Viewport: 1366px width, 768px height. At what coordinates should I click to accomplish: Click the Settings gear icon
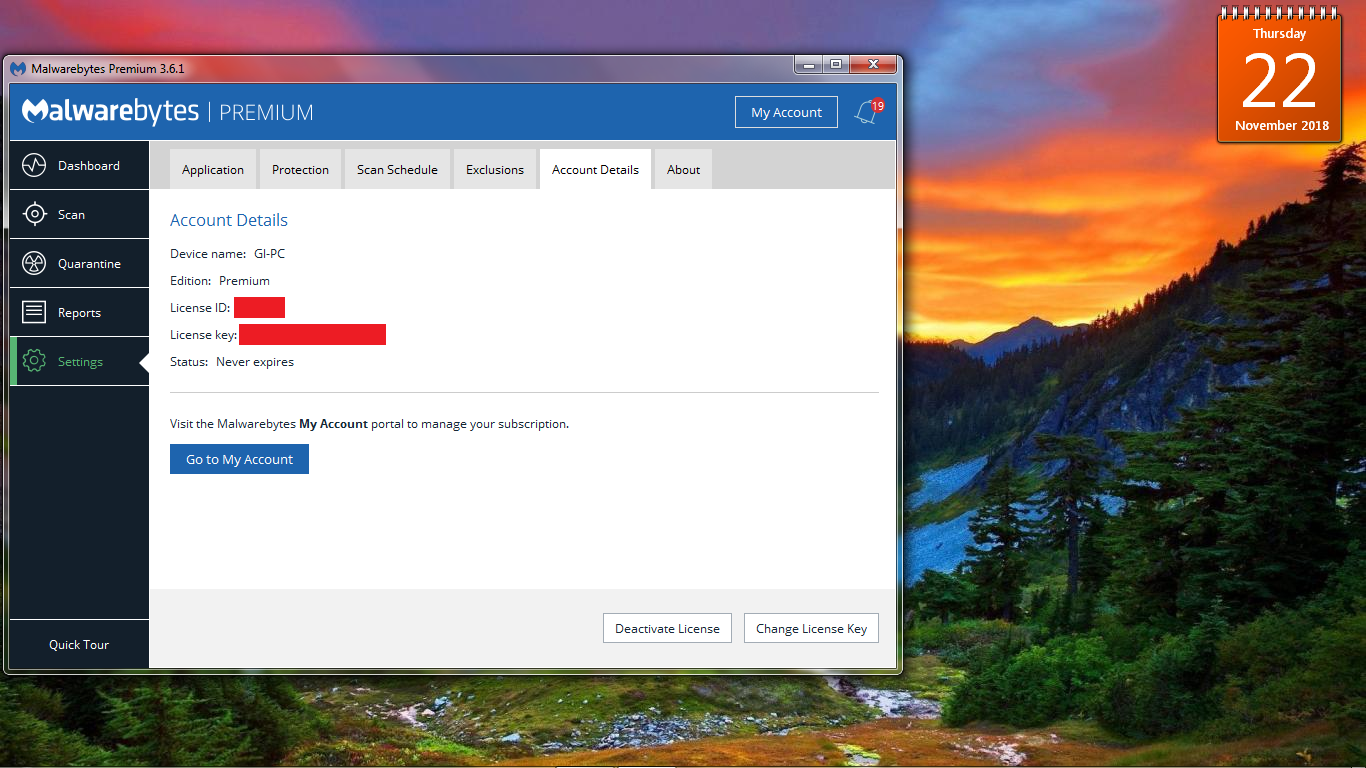[x=34, y=361]
